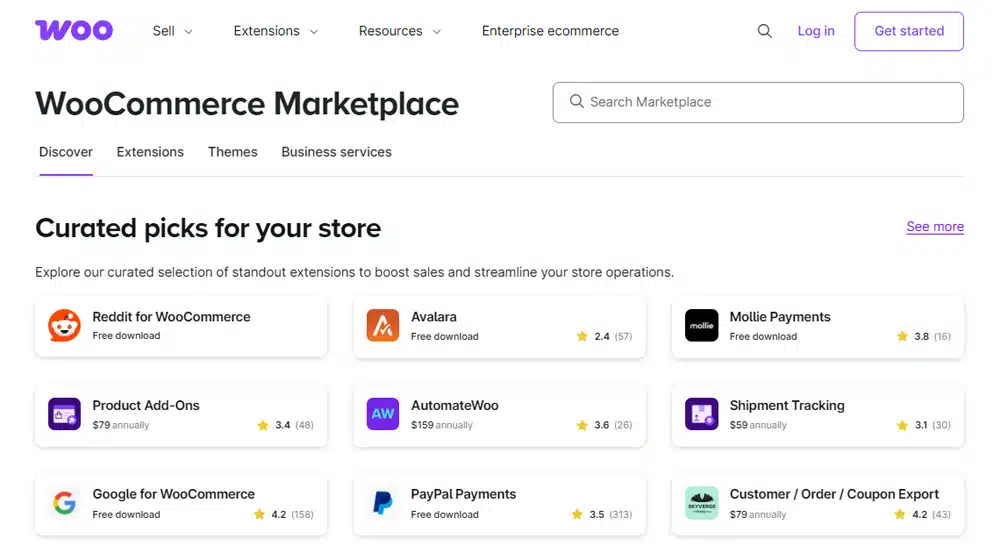1000x560 pixels.
Task: Click 'Free download' under Reddit for WooCommerce
Action: [126, 335]
